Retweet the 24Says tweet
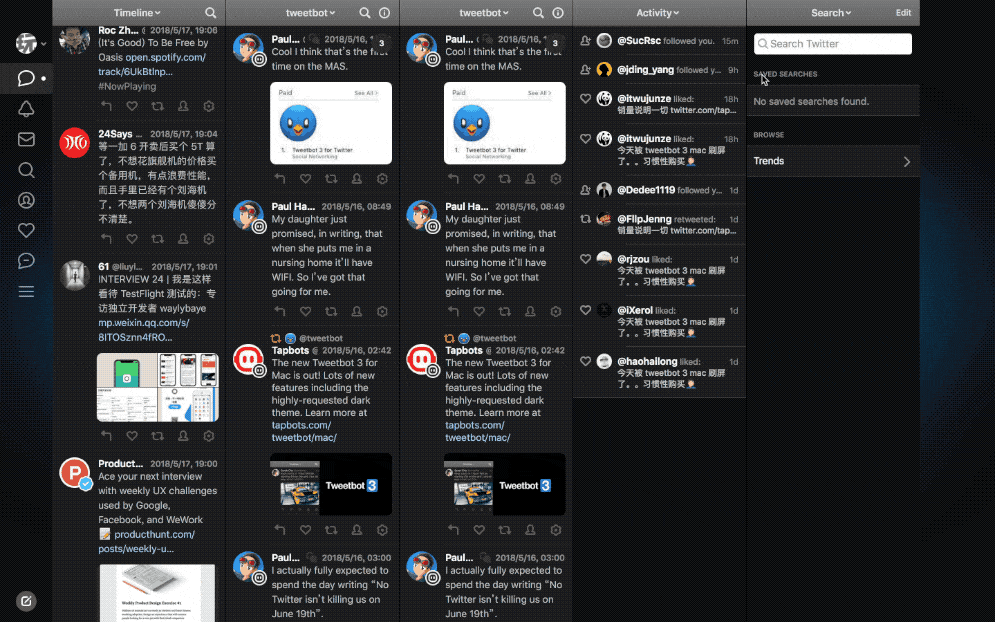This screenshot has height=622, width=995. coord(157,239)
